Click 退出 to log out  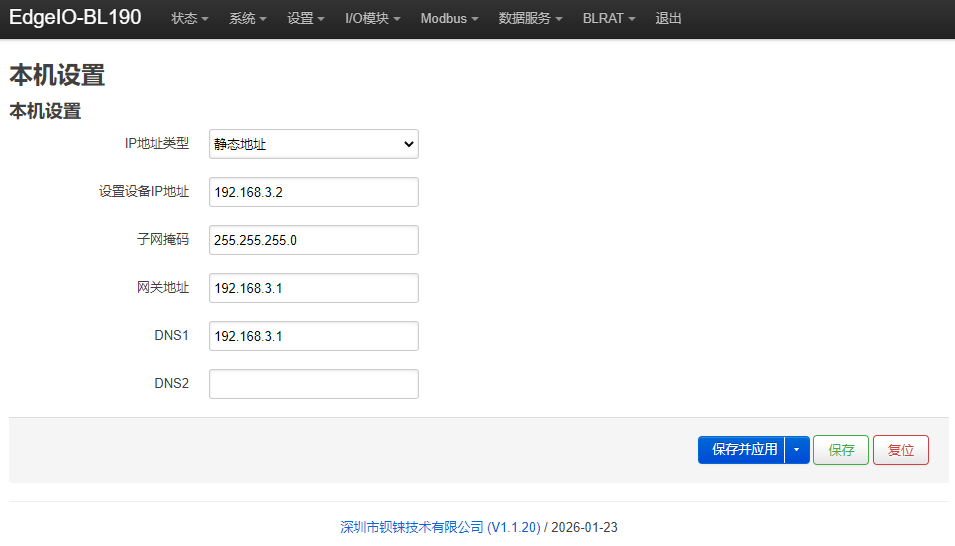point(668,18)
